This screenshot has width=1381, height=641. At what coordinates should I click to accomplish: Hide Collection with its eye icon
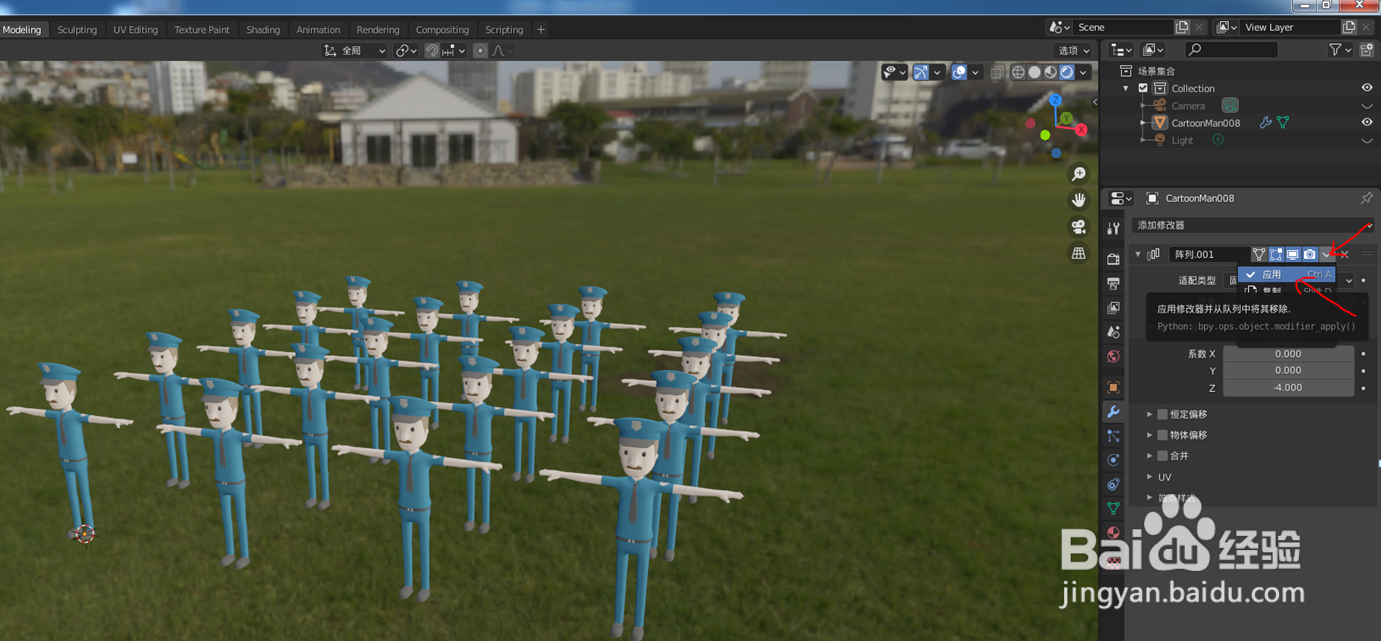point(1367,88)
